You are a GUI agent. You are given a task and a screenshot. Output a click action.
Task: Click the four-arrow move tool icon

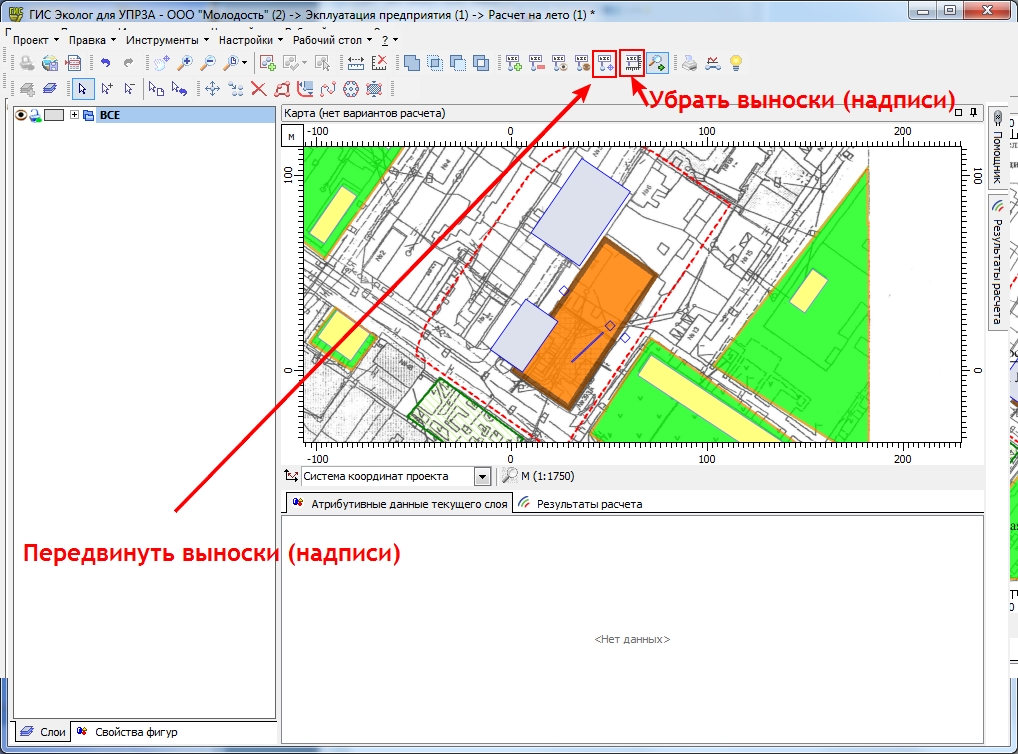pos(212,89)
